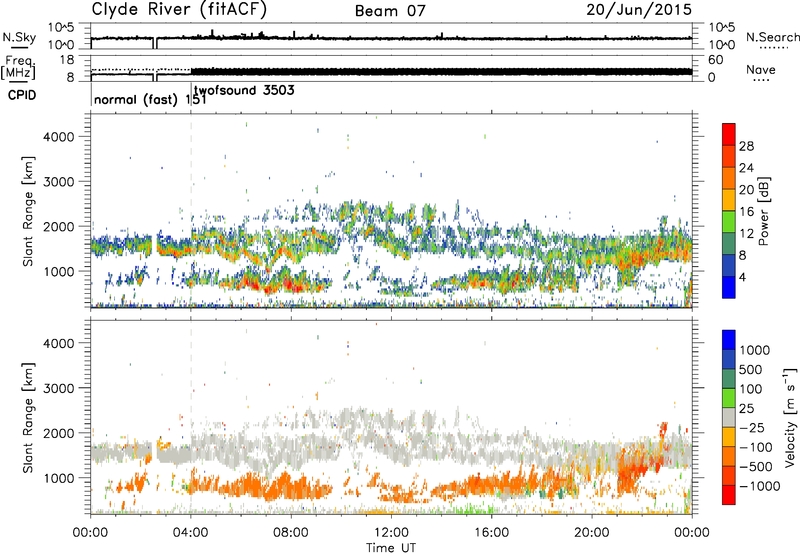Click the '28' tick on Power colorbar
Viewport: 800px width, 554px height.
746,146
